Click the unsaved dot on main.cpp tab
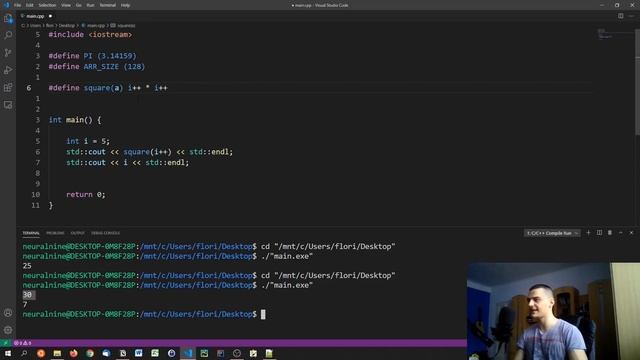This screenshot has width=640, height=360. click(50, 16)
